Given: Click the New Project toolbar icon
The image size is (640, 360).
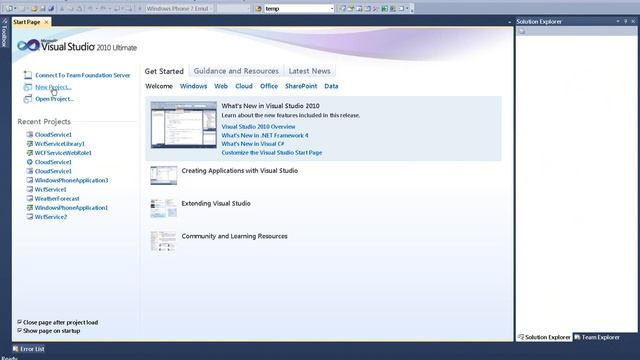Looking at the screenshot, I should click(x=10, y=8).
